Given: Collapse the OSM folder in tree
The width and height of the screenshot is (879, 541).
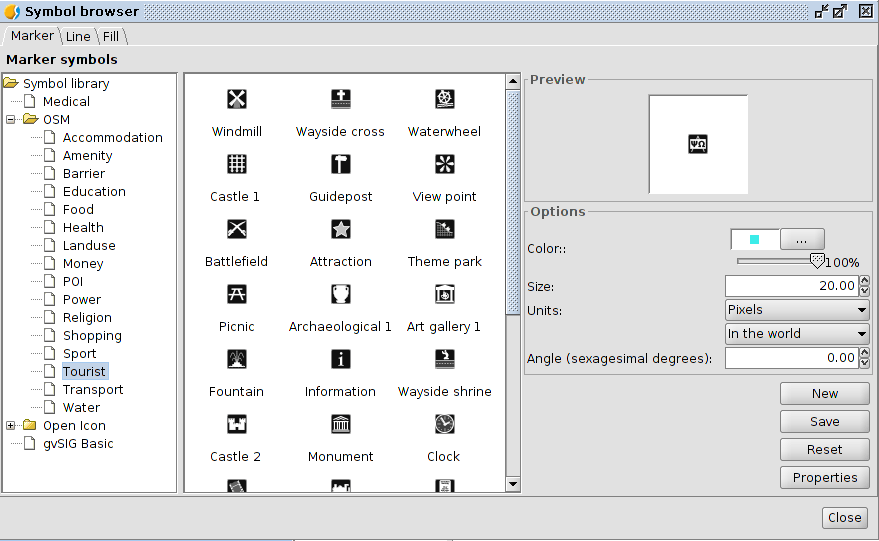Looking at the screenshot, I should [11, 119].
